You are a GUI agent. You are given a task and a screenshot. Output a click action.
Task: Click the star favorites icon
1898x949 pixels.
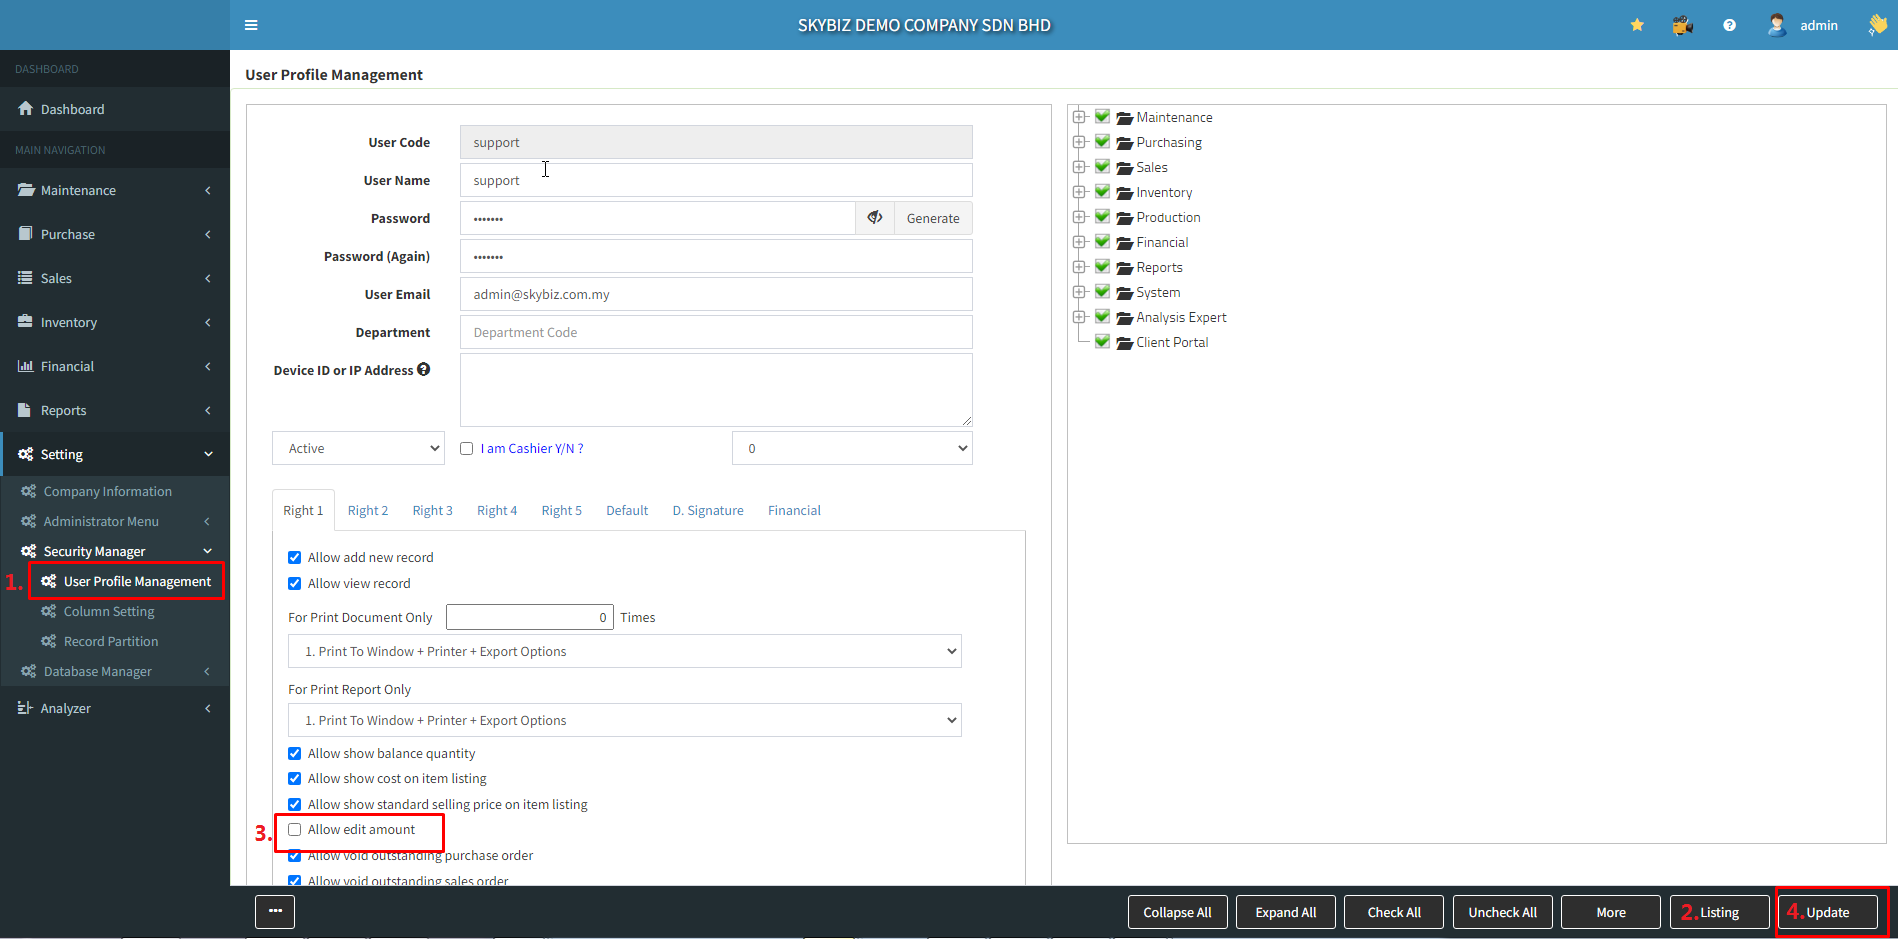(1637, 25)
